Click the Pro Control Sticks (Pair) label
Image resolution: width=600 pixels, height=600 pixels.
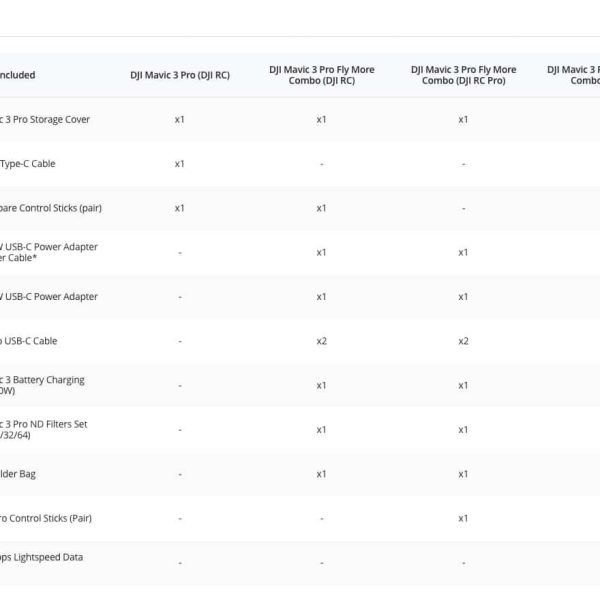pos(45,518)
